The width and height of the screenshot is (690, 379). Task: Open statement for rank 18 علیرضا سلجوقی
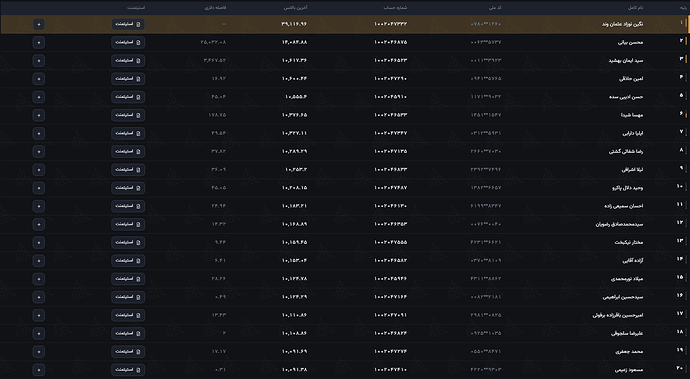[x=128, y=333]
